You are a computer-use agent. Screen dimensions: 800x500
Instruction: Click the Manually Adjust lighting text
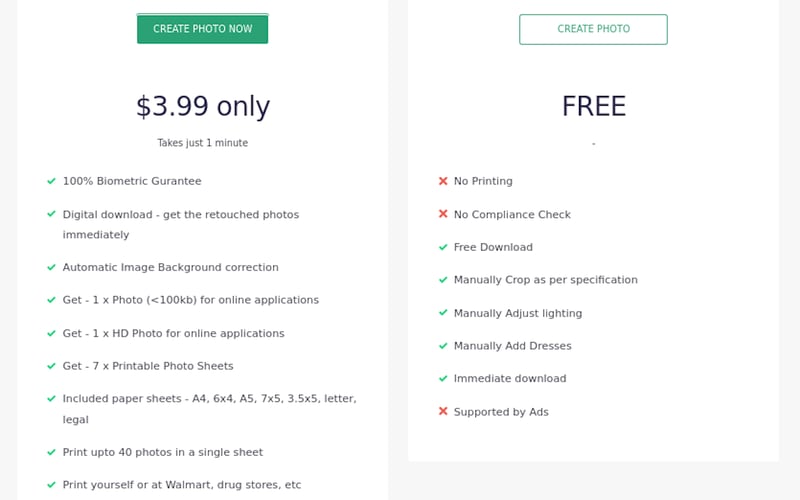point(517,313)
